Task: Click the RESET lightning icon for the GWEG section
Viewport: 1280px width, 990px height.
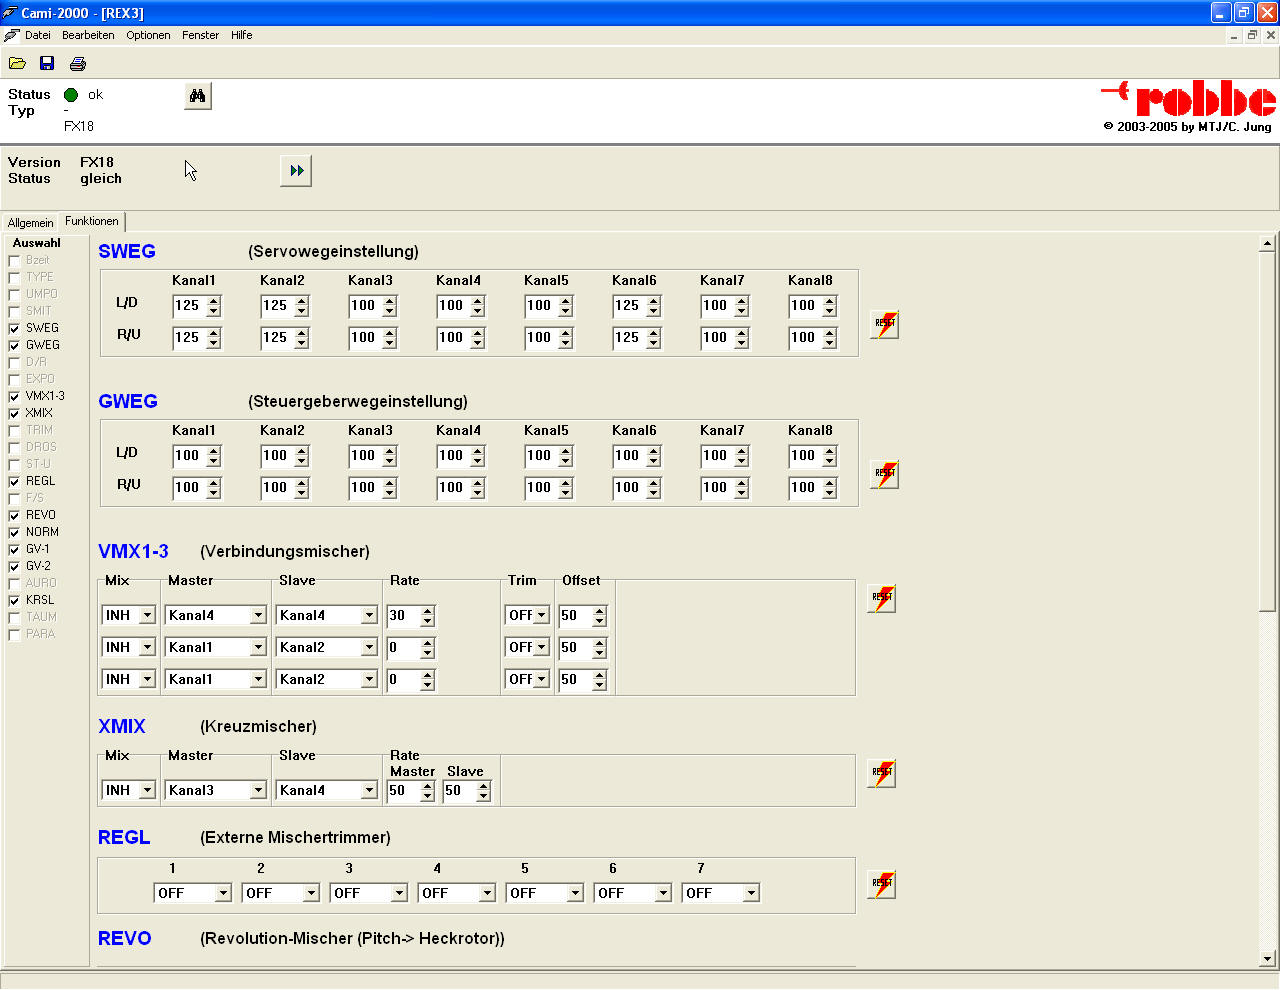Action: (882, 473)
